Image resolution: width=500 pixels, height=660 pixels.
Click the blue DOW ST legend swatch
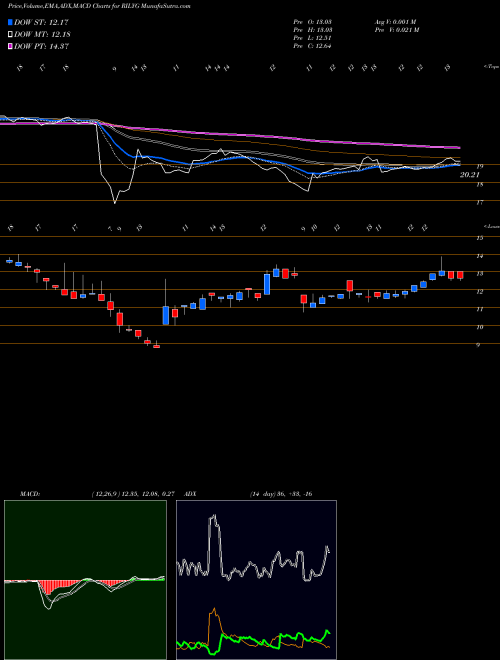[x=11, y=22]
